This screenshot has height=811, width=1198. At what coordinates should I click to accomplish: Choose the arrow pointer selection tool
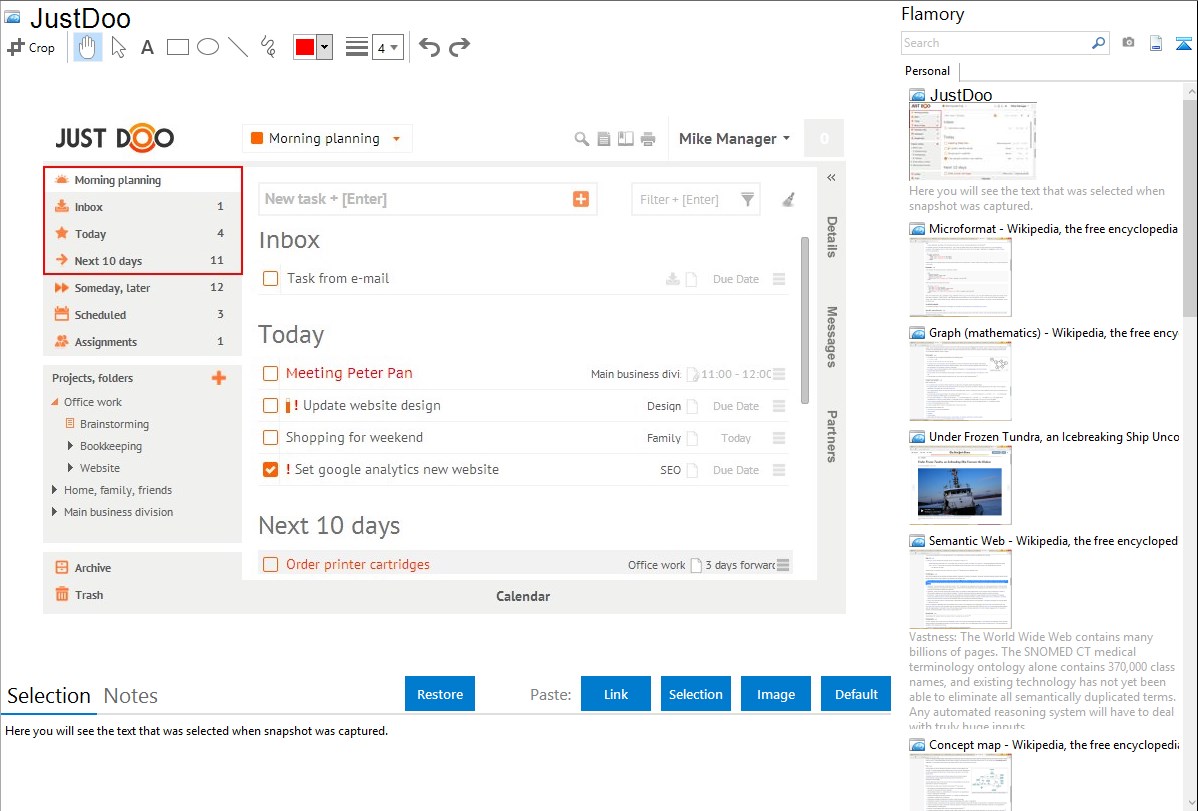pos(118,47)
